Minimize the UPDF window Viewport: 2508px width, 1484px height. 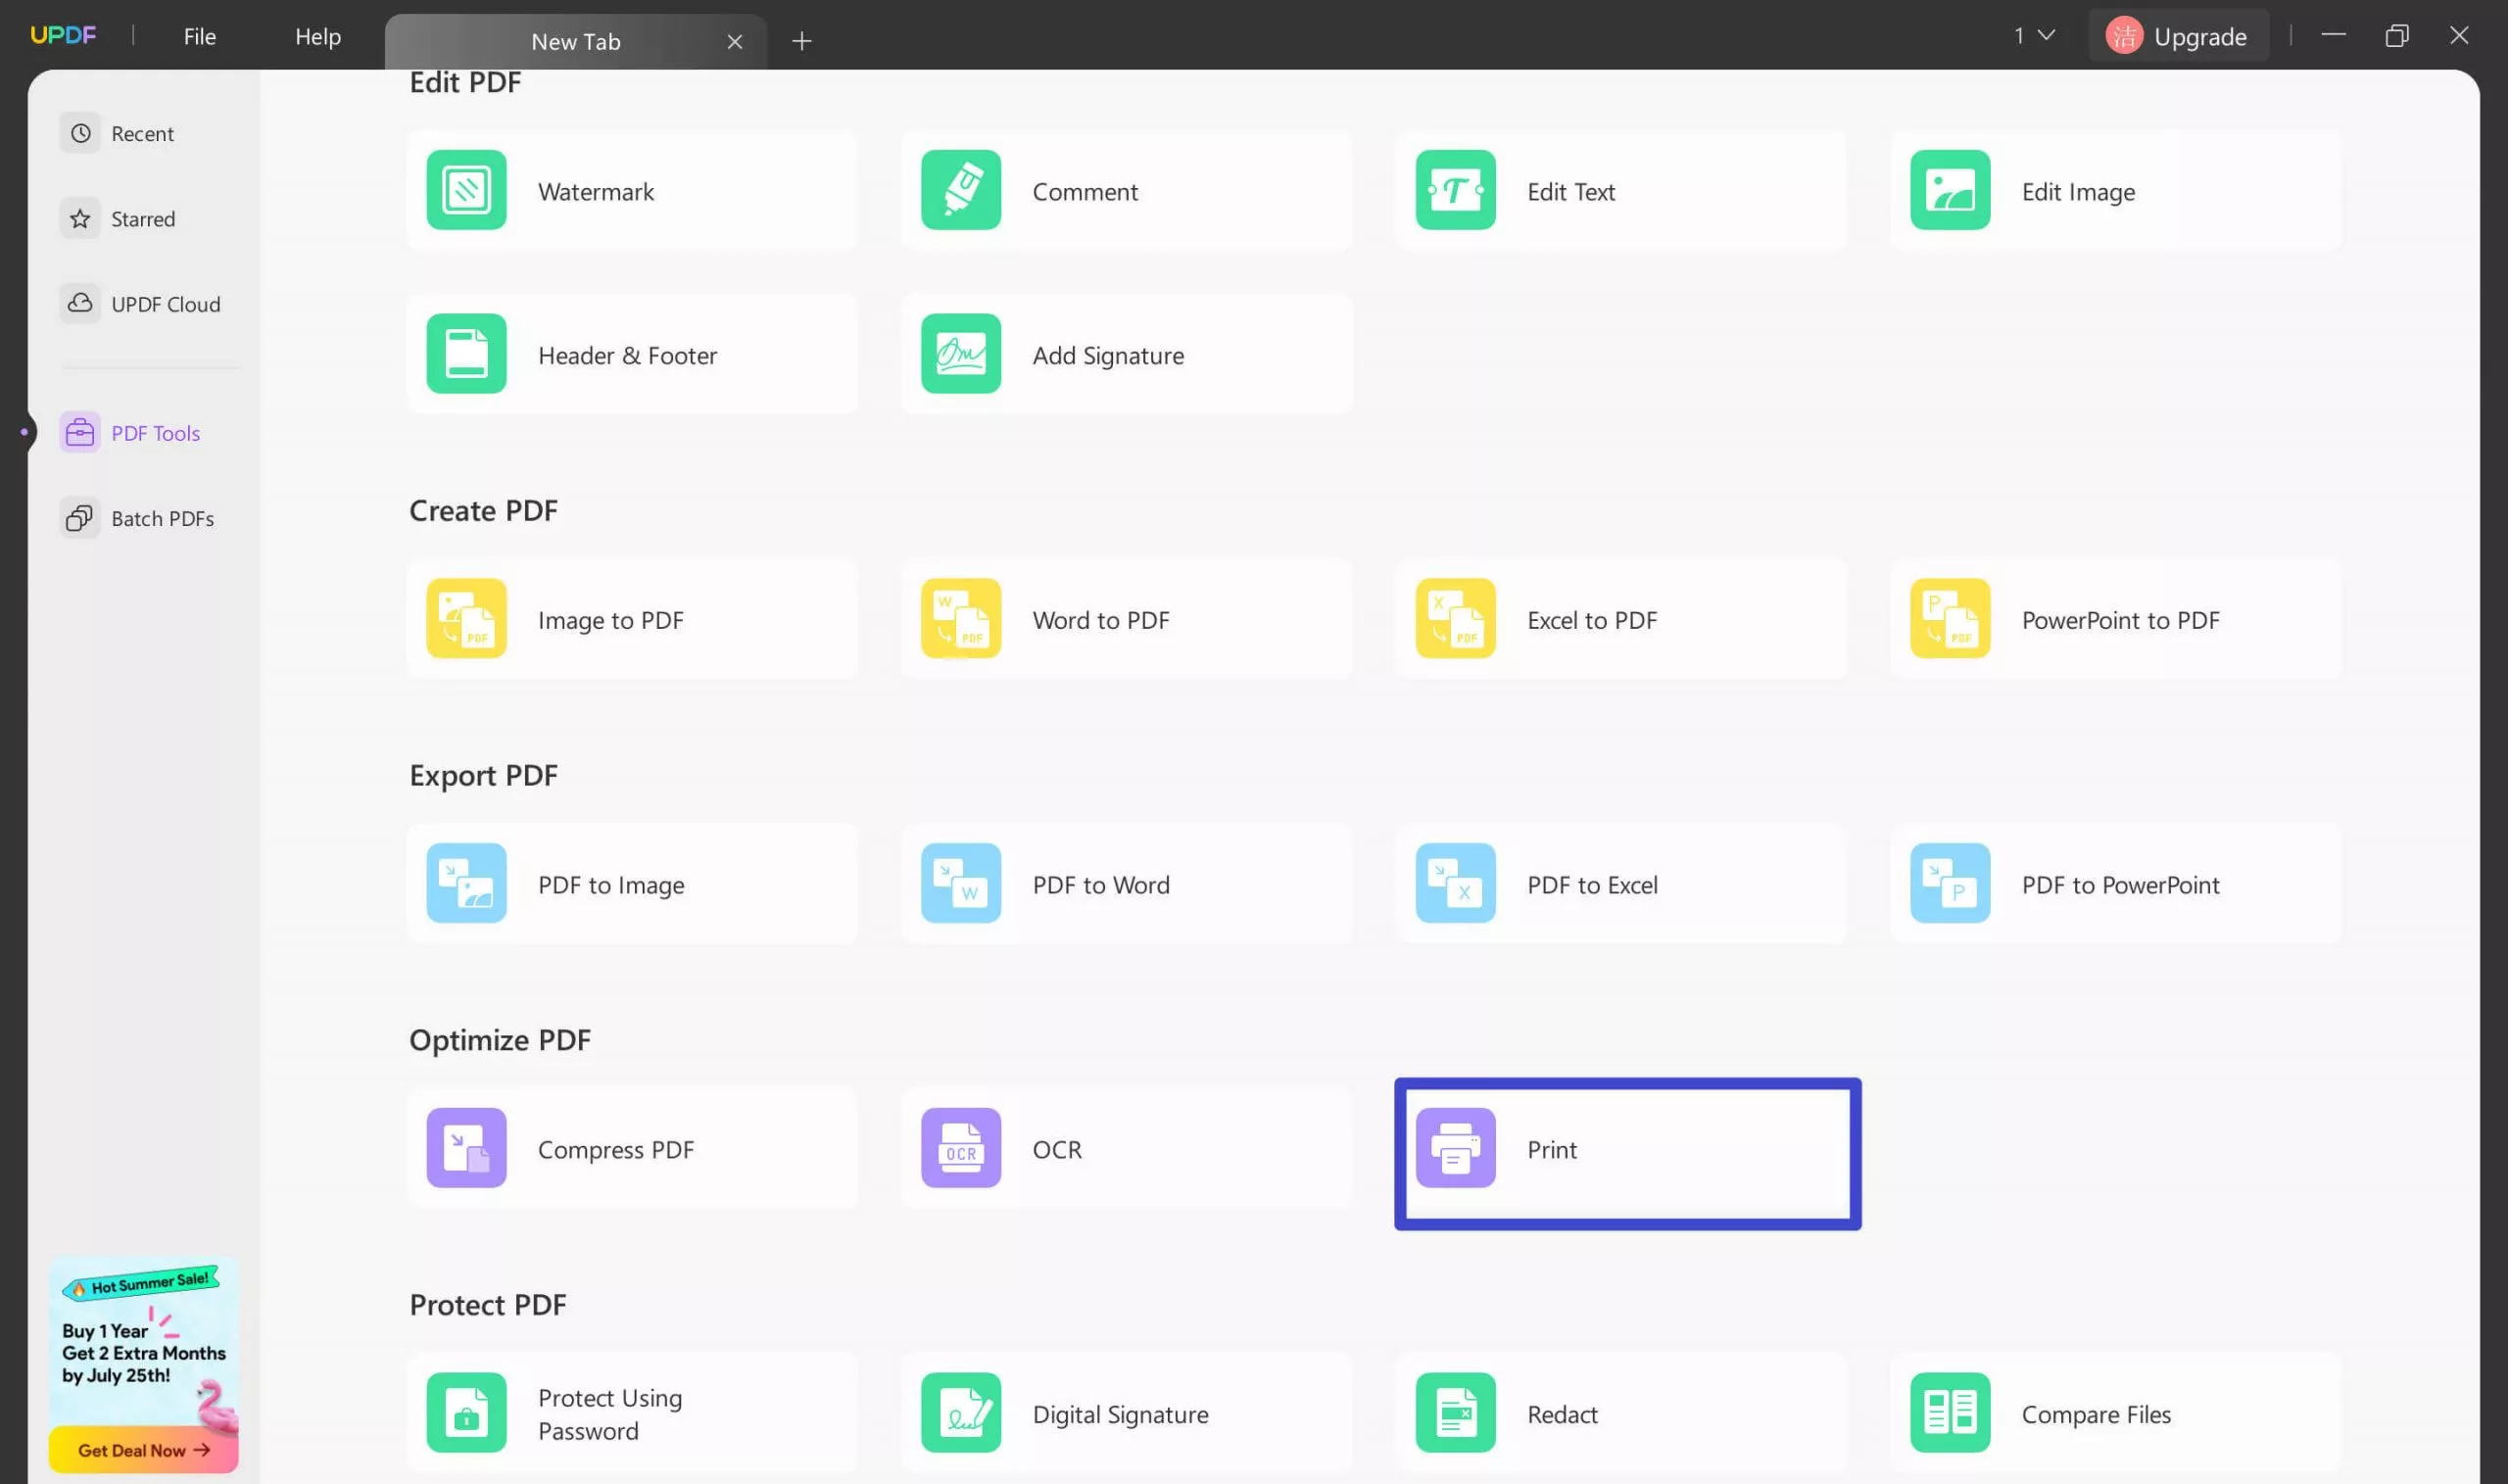coord(2333,36)
